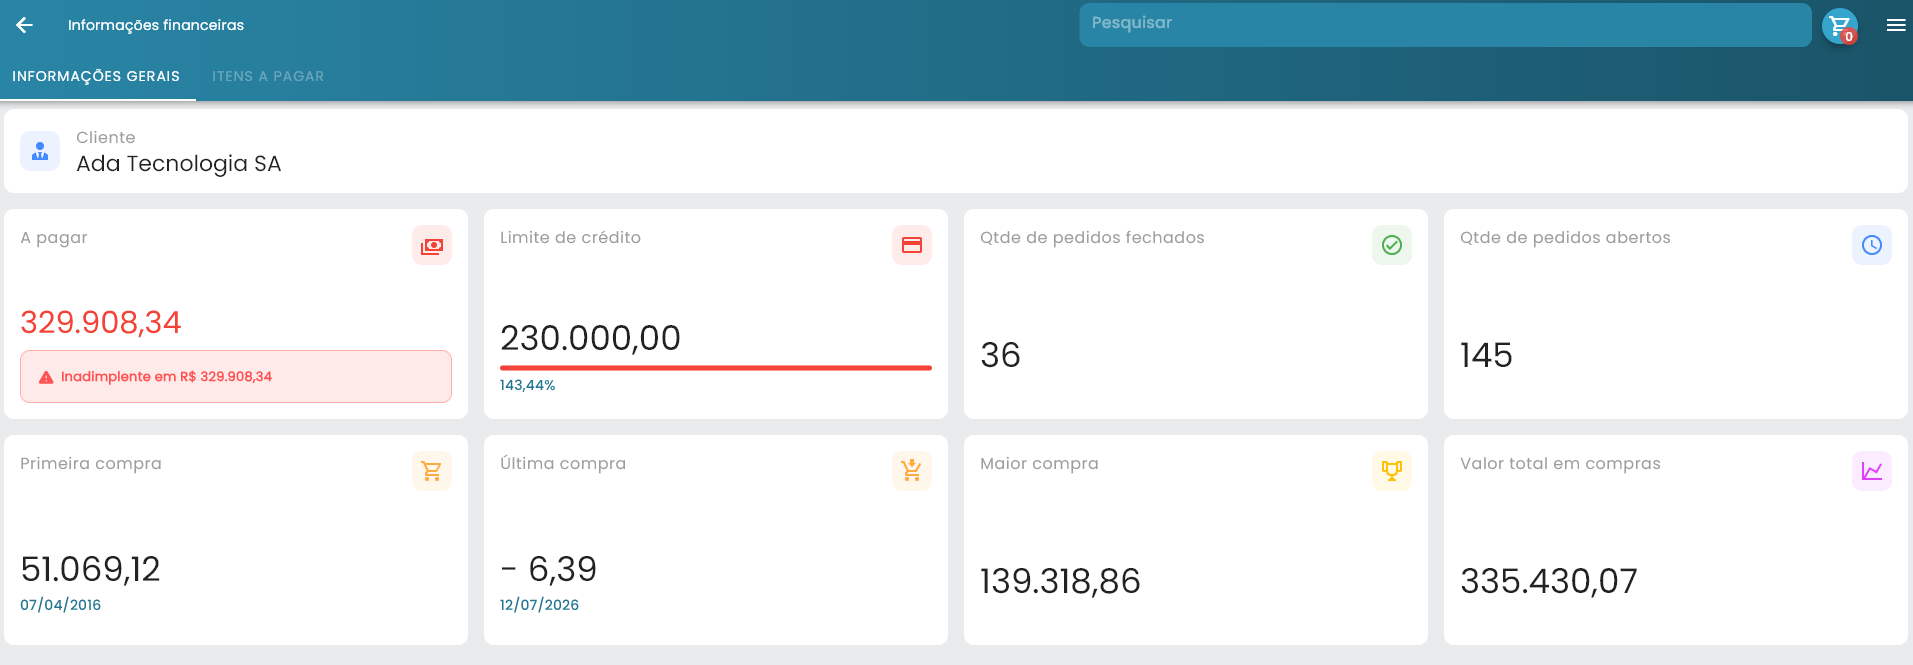Viewport: 1913px width, 665px height.
Task: Click the green check icon on pedidos fechados
Action: 1392,245
